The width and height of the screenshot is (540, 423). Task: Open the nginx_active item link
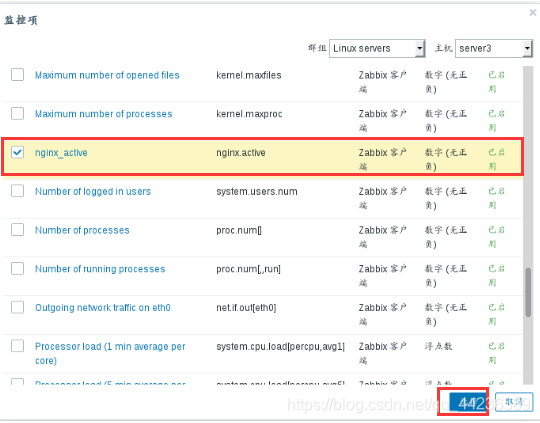61,153
